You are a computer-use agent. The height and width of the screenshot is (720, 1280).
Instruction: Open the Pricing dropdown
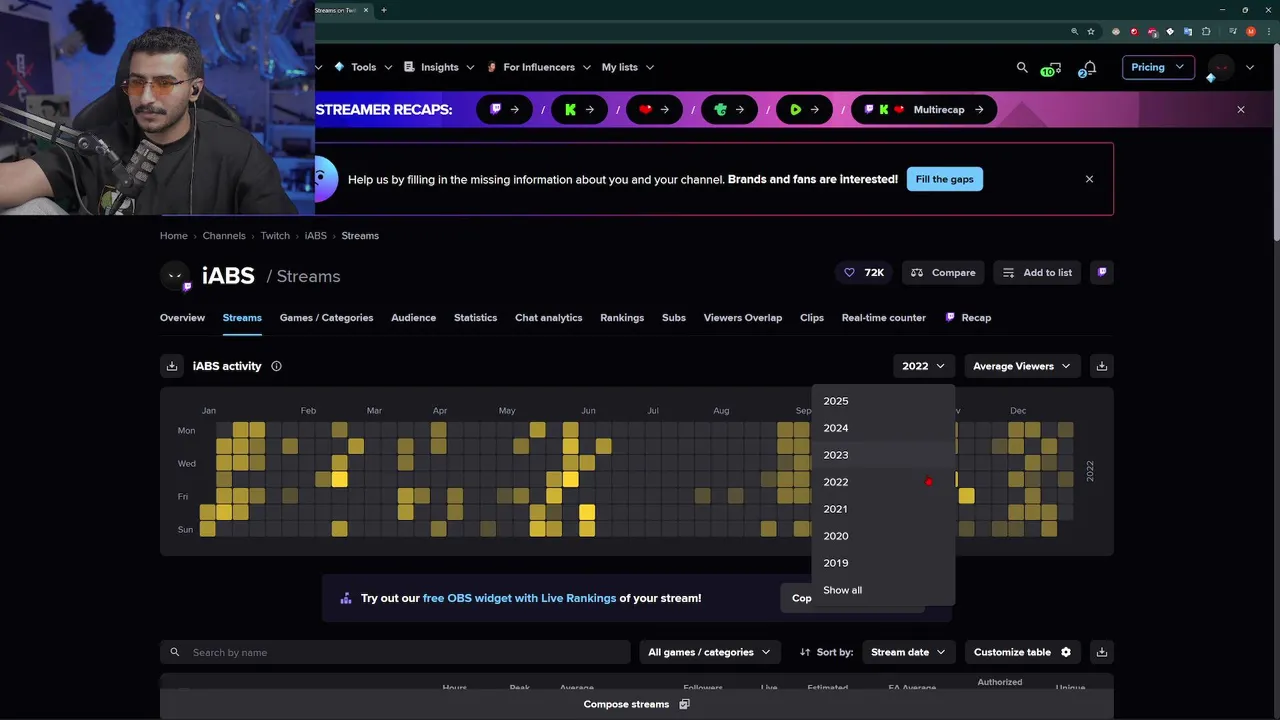tap(1158, 67)
